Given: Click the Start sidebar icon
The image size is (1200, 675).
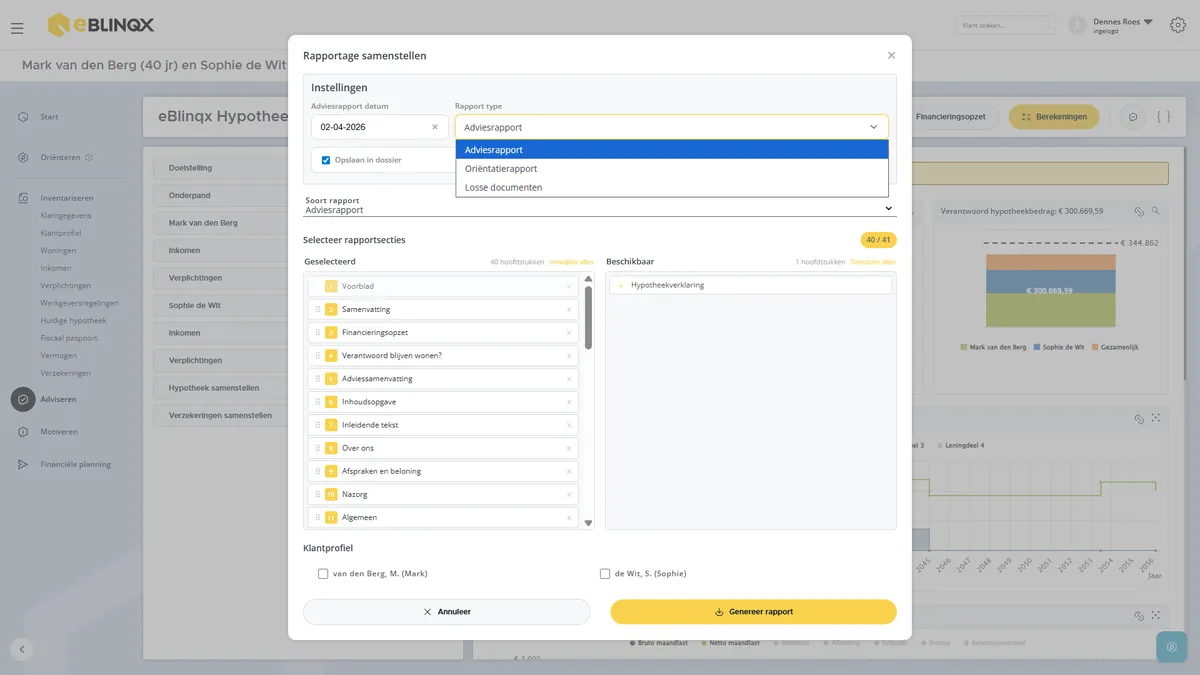Looking at the screenshot, I should coord(23,117).
